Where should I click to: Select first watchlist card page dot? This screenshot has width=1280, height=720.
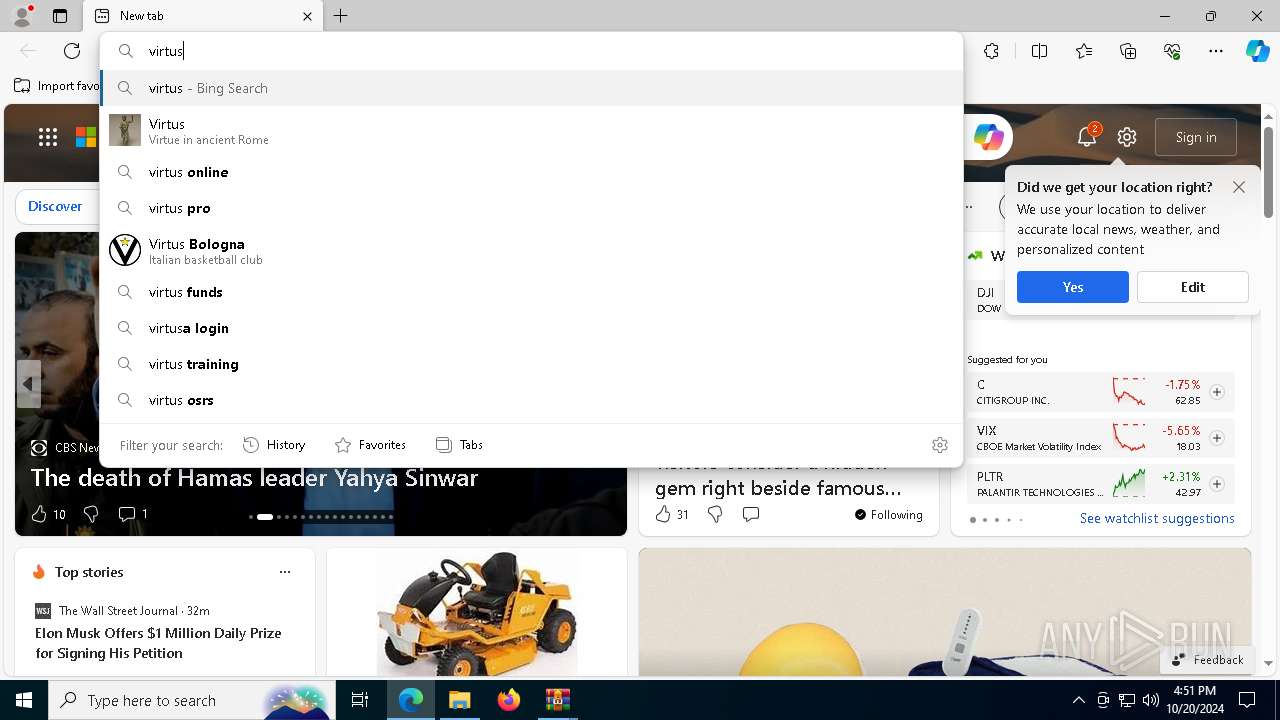click(973, 520)
